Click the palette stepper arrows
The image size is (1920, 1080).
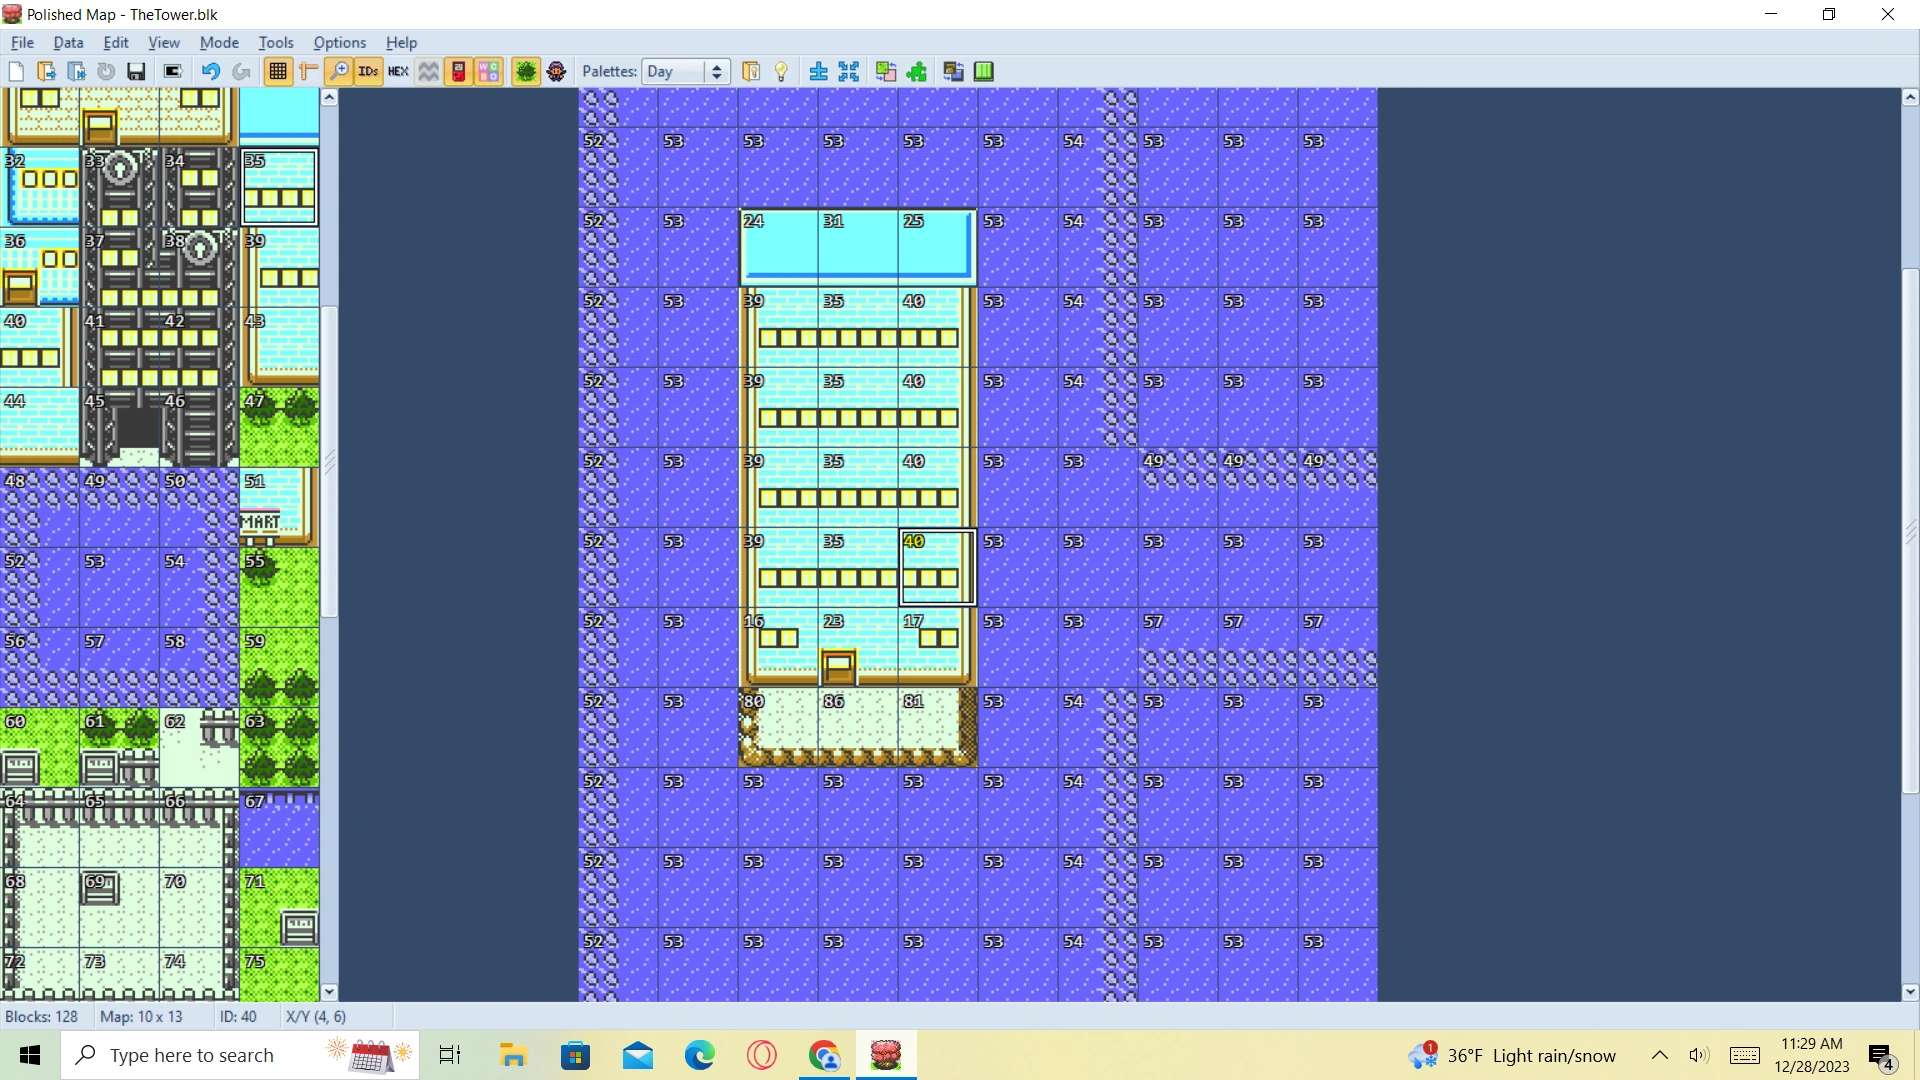(716, 71)
